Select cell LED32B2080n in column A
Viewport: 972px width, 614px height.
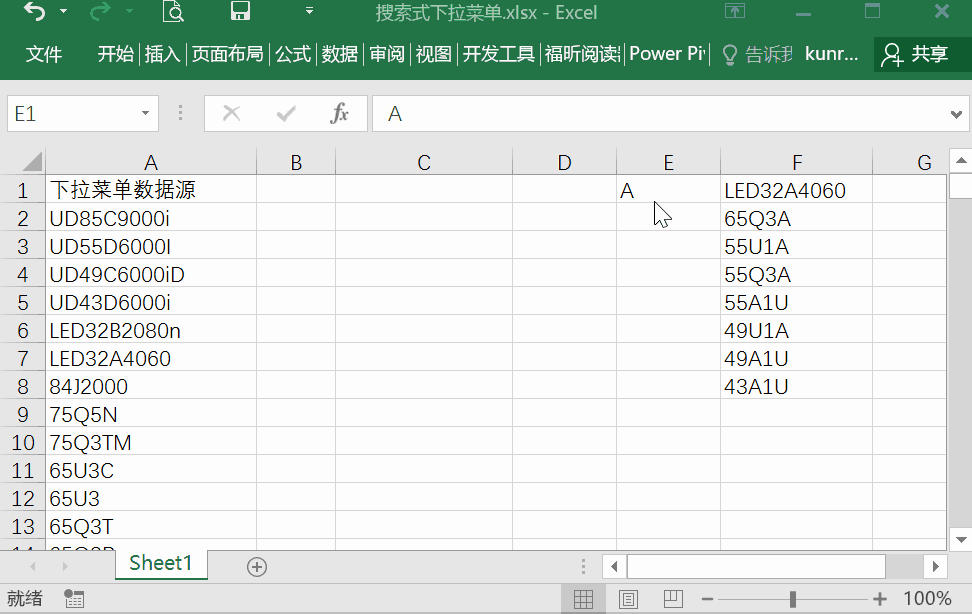tap(151, 331)
